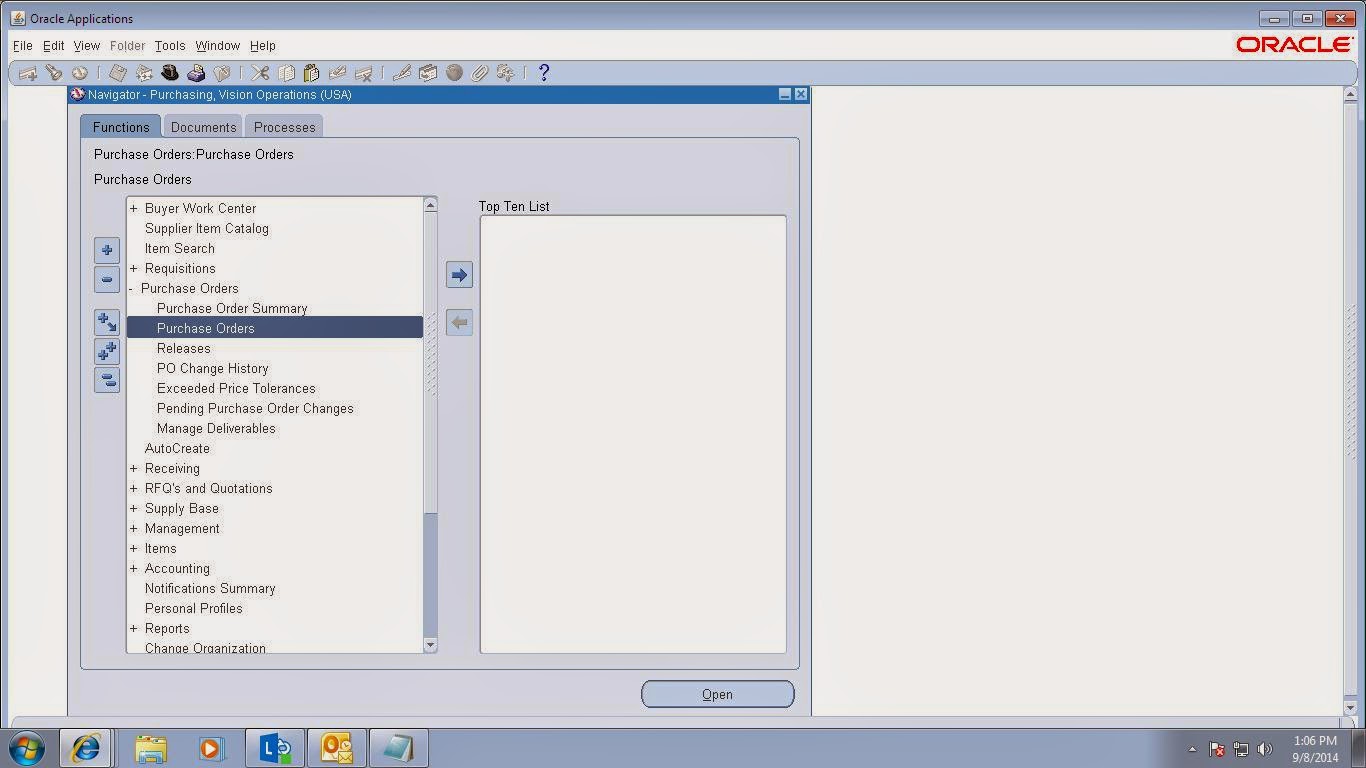Click the Copy toolbar icon
Image resolution: width=1366 pixels, height=768 pixels.
tap(286, 72)
